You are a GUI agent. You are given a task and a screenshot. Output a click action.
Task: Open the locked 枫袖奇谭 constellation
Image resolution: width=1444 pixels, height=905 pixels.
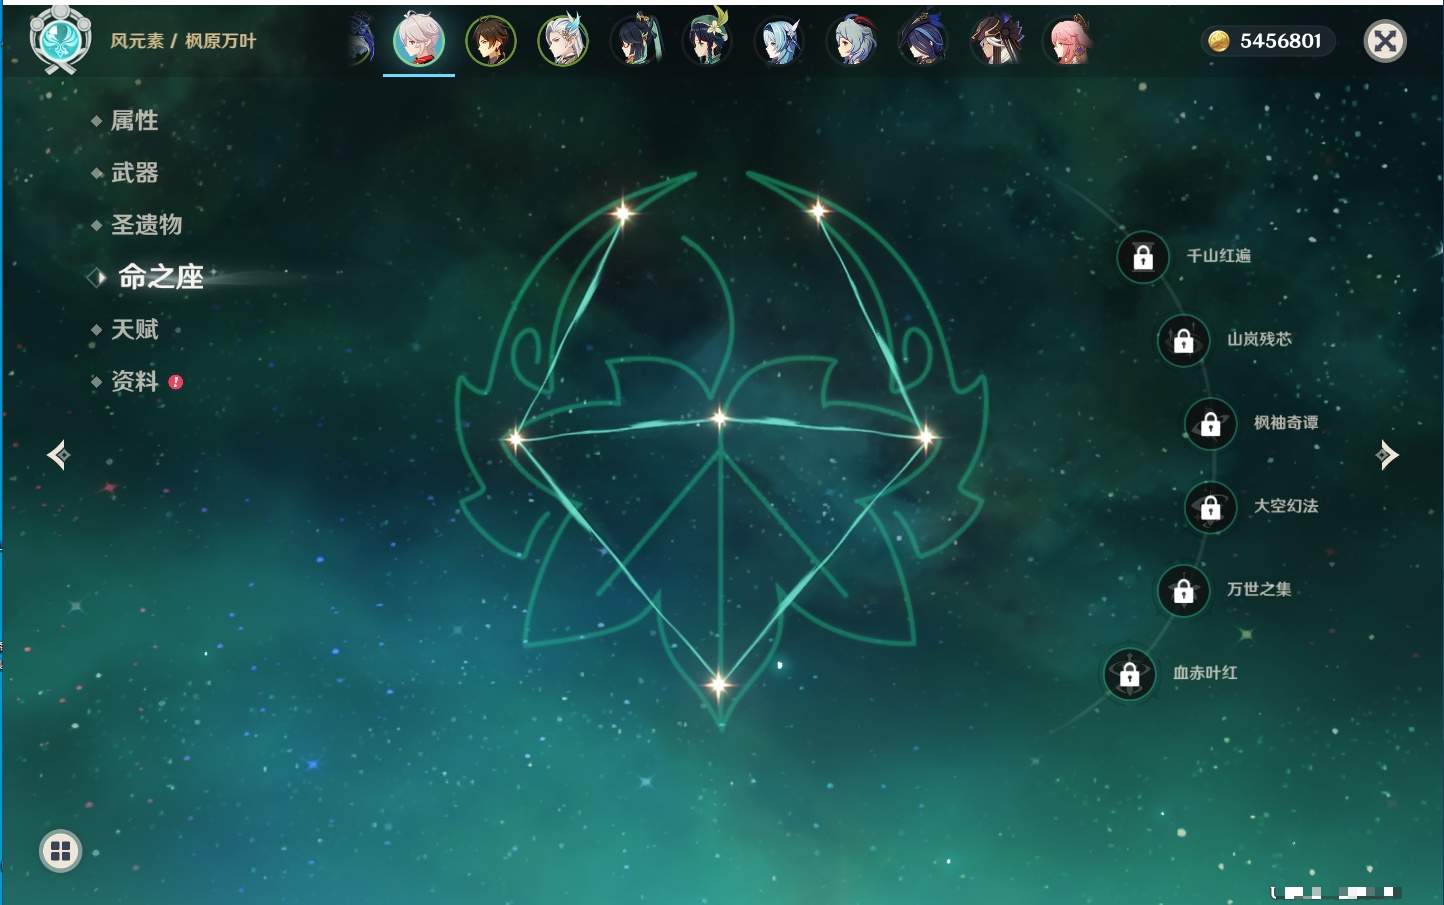[x=1211, y=424]
